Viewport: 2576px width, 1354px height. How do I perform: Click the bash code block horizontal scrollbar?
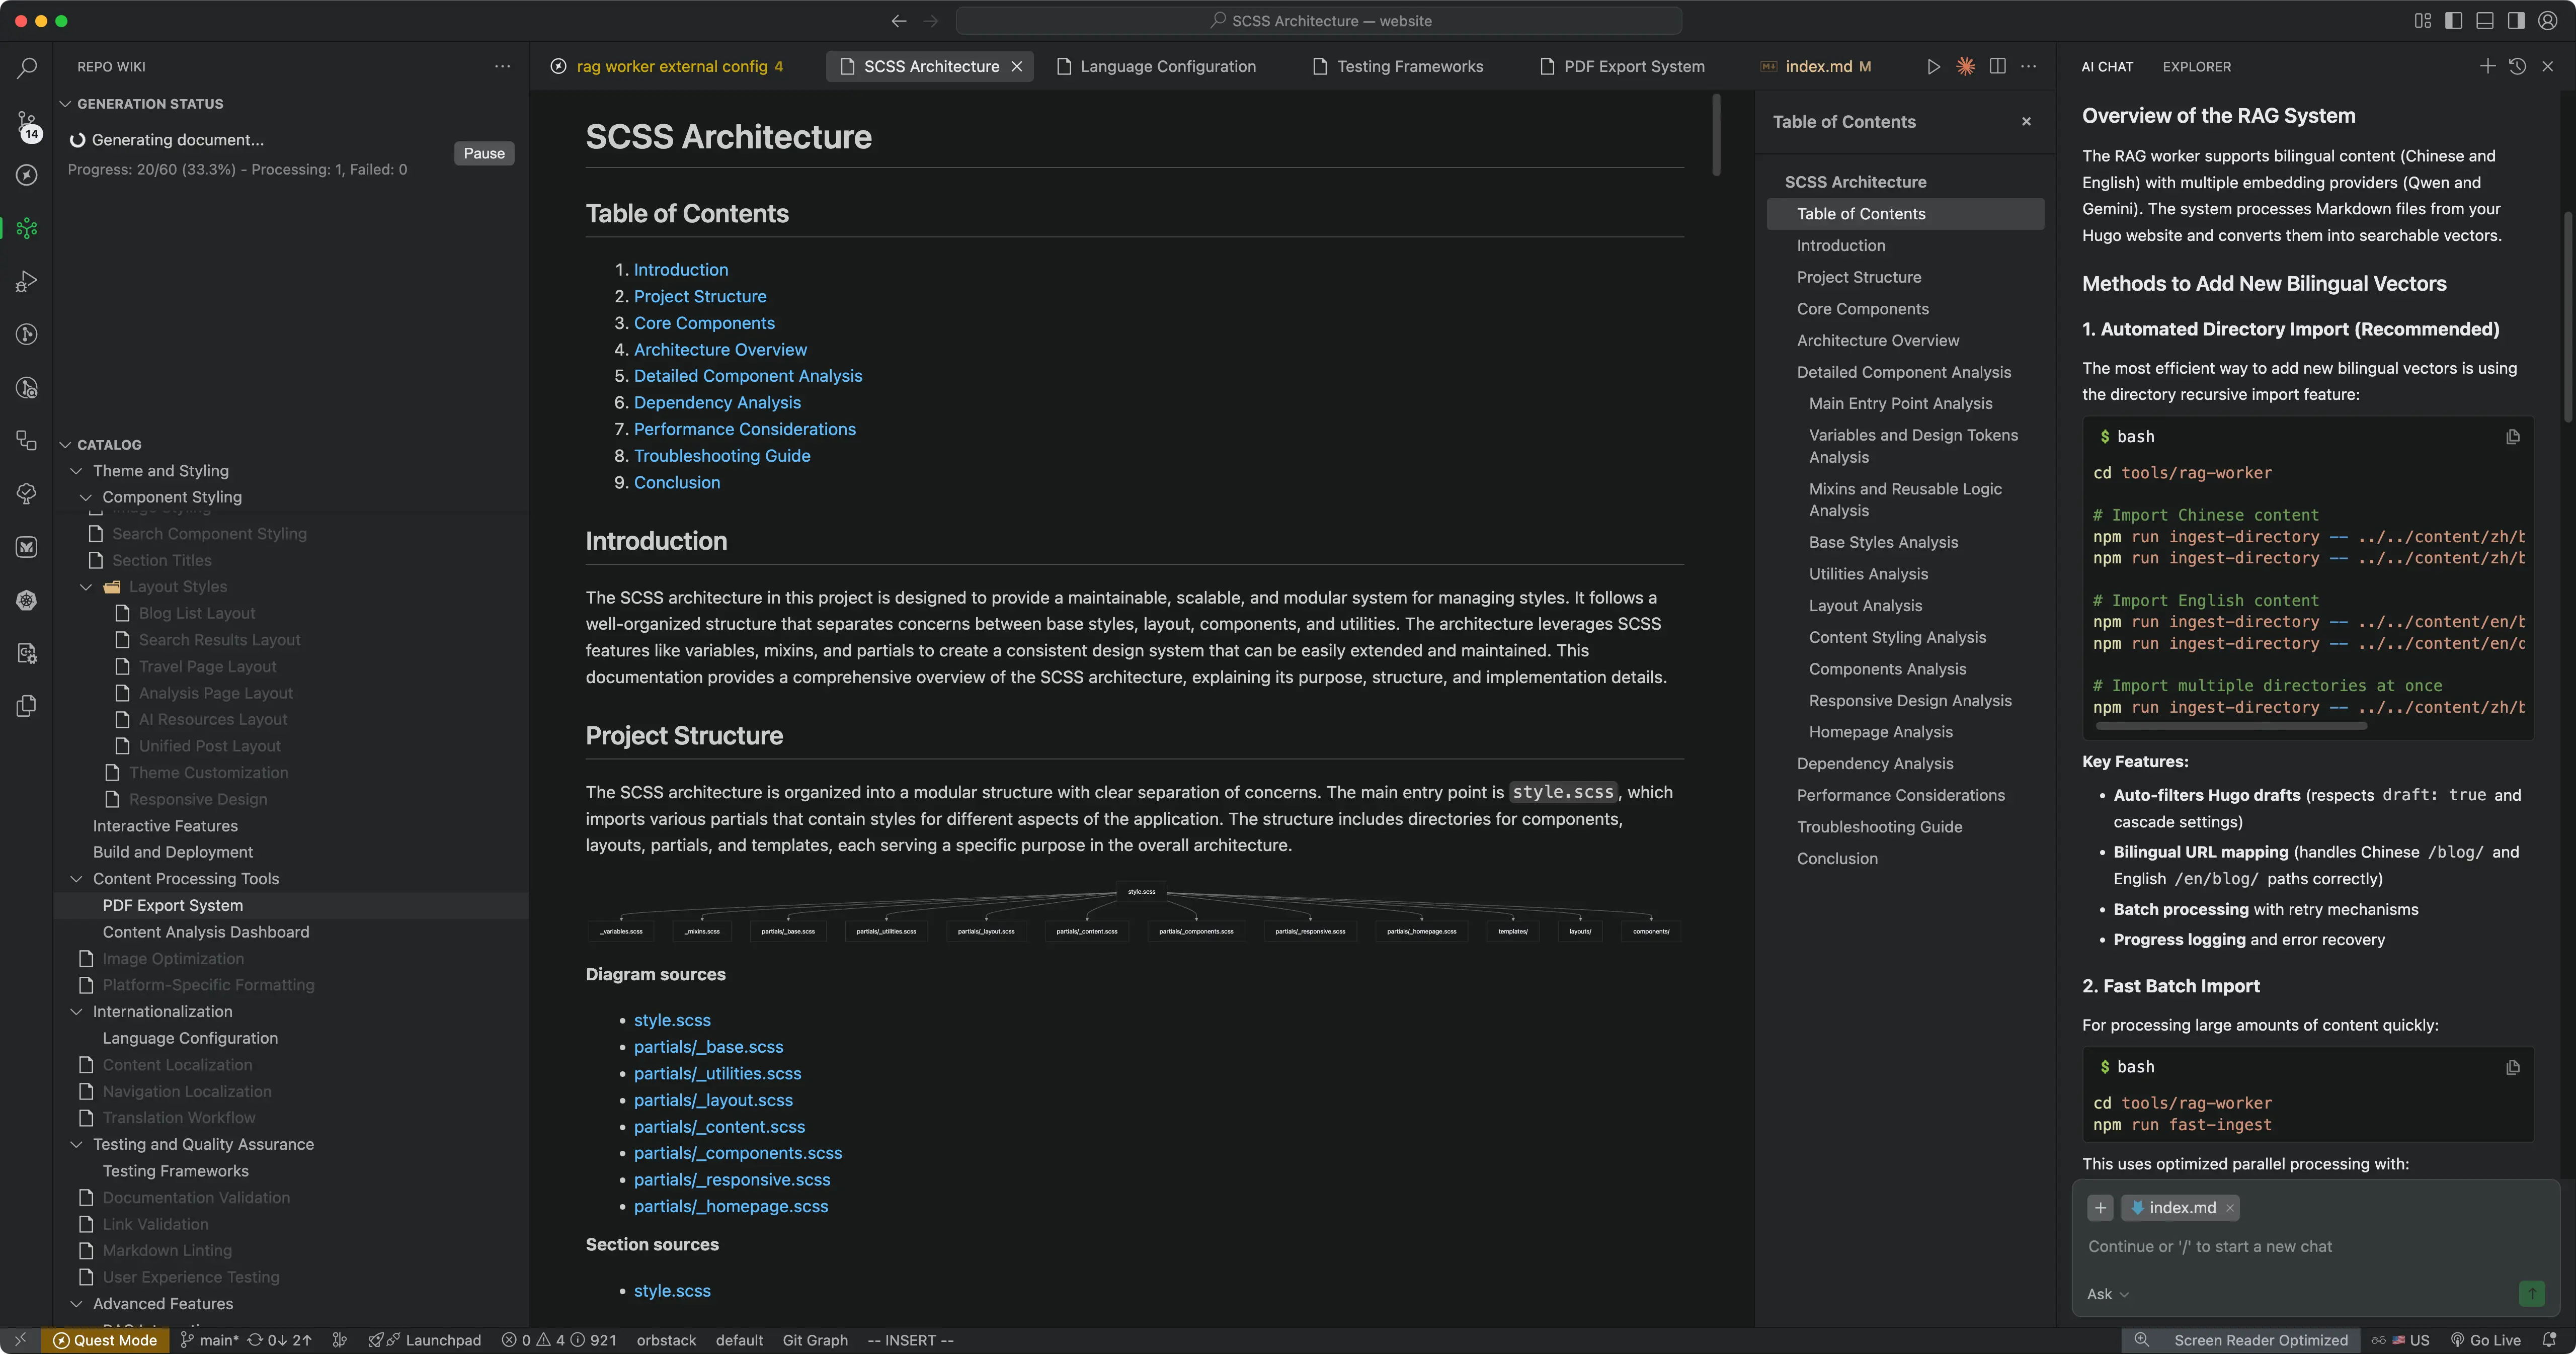[x=2230, y=726]
